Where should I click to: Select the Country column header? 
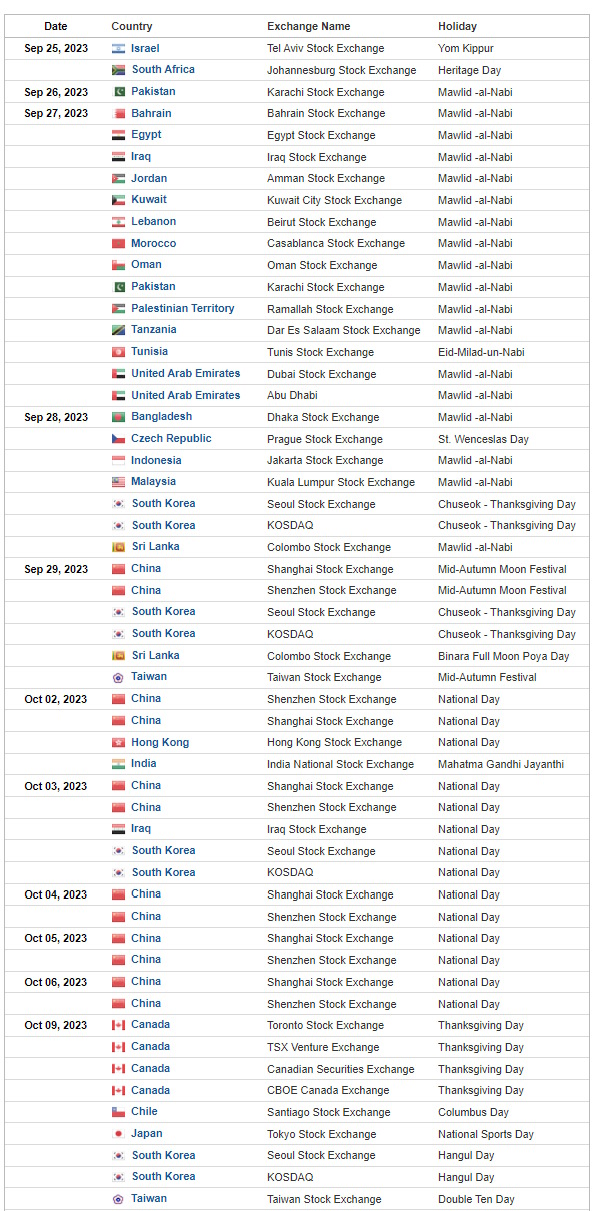(132, 26)
